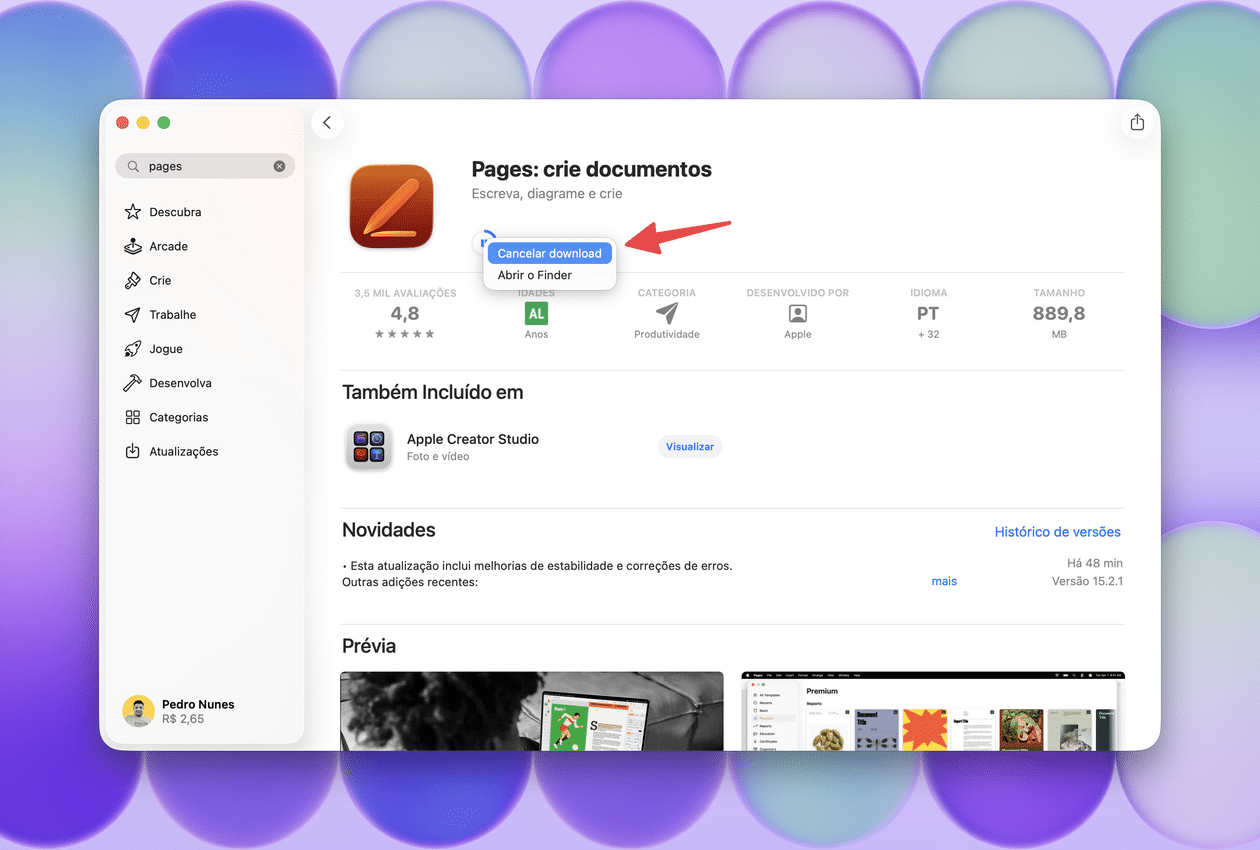Viewport: 1260px width, 850px height.
Task: Open the Descubra section in the sidebar
Action: point(175,212)
